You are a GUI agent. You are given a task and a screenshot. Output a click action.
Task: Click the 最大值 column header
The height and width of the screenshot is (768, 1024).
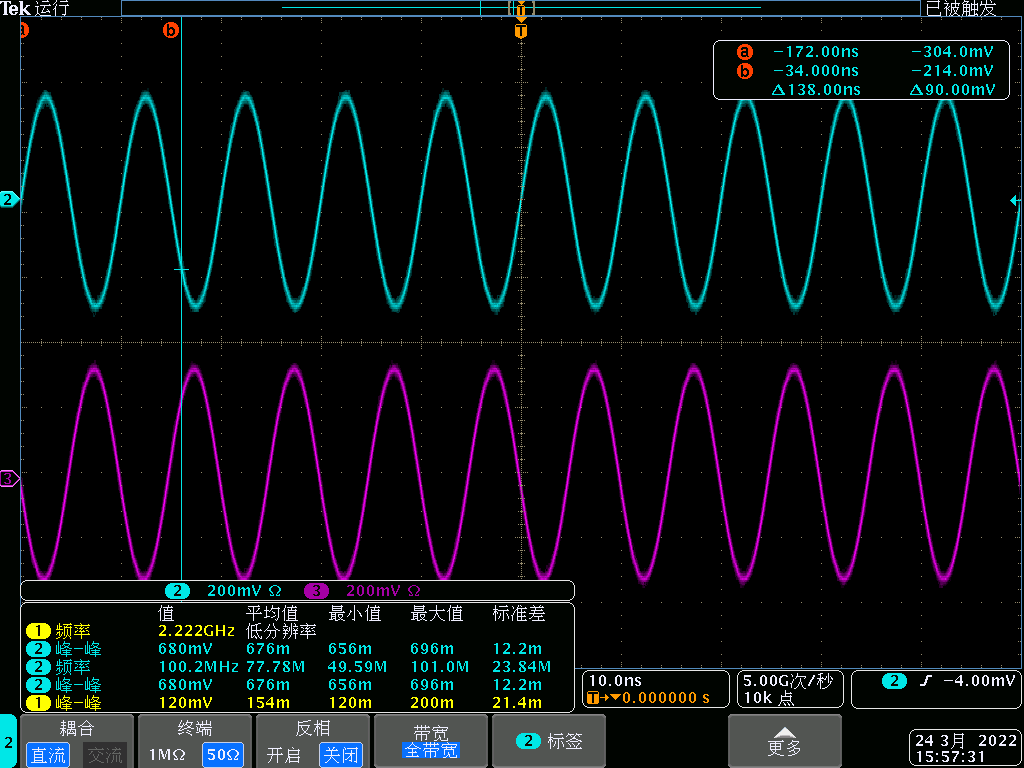[436, 613]
